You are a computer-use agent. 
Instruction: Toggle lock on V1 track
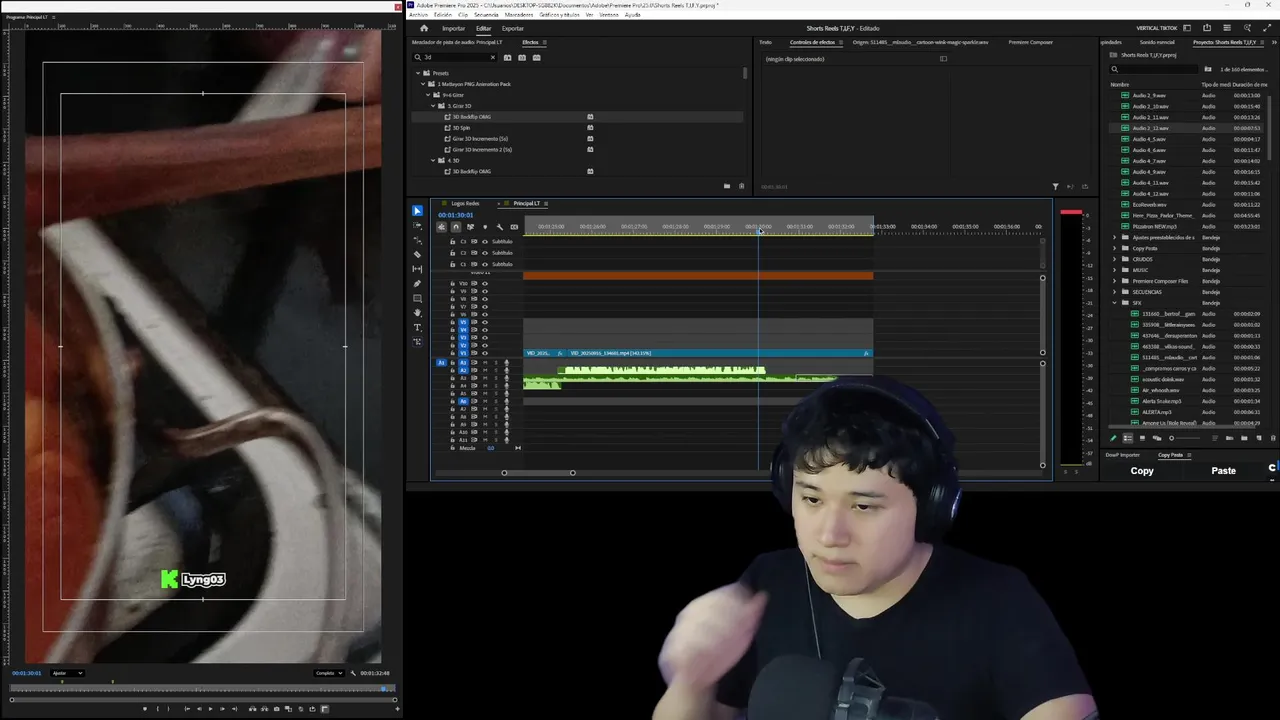[x=452, y=353]
